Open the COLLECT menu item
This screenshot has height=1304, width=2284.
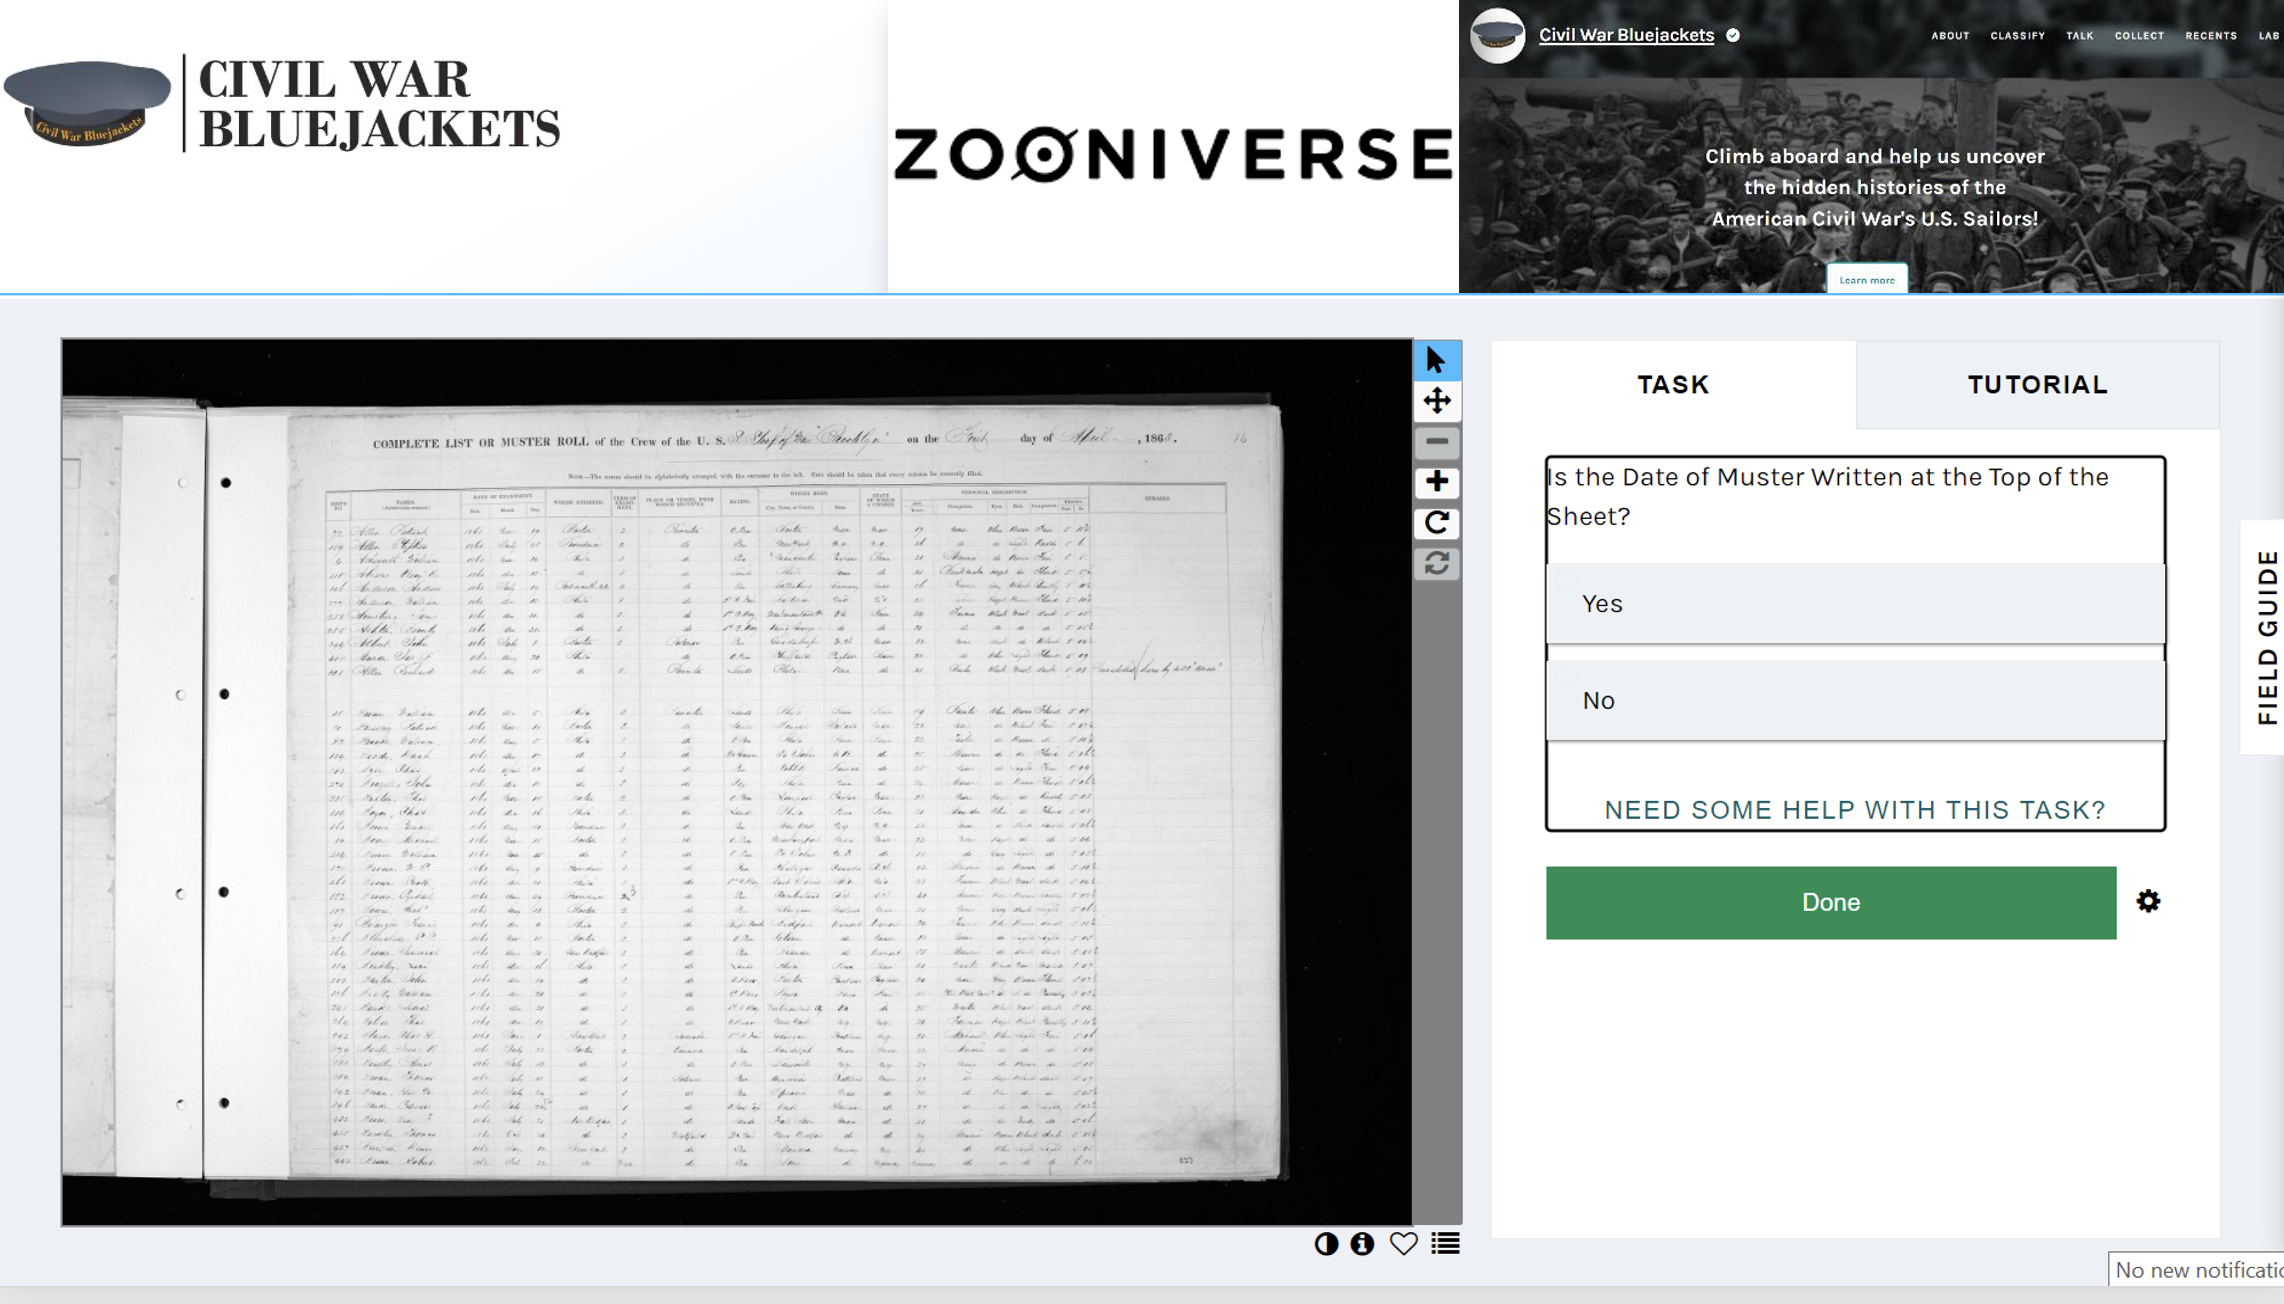pos(2139,36)
